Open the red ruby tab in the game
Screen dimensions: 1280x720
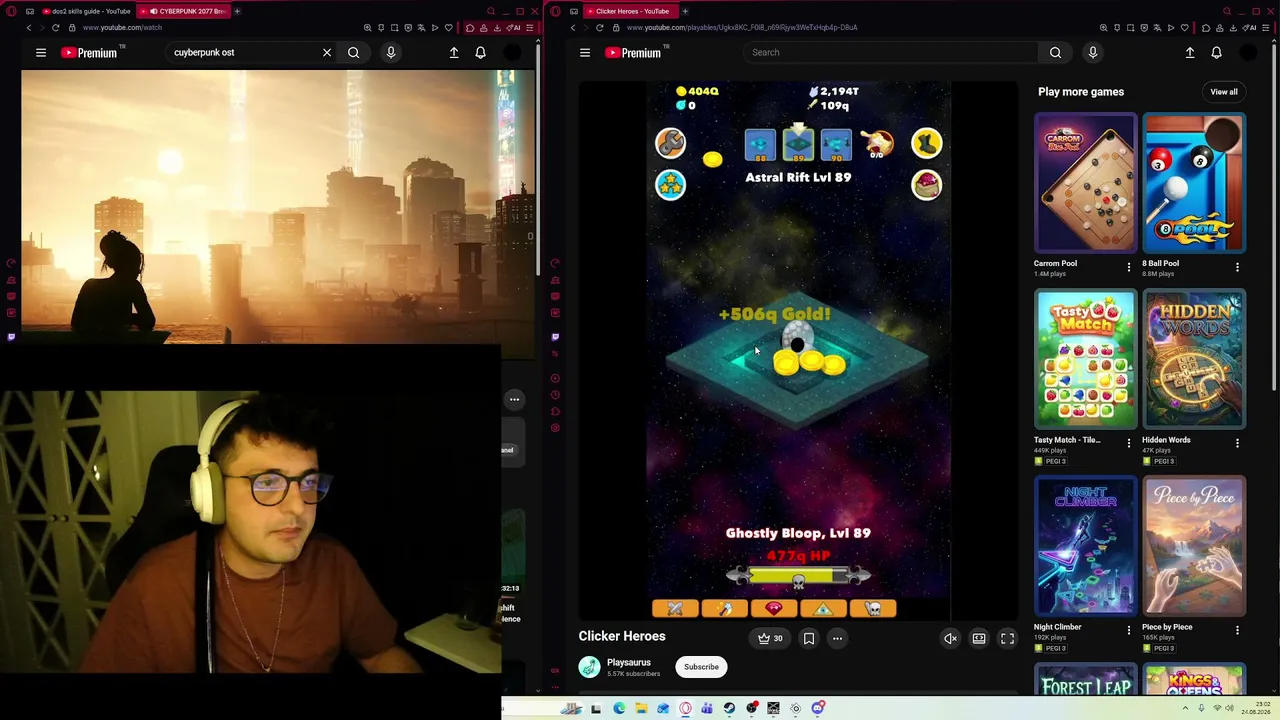coord(773,608)
